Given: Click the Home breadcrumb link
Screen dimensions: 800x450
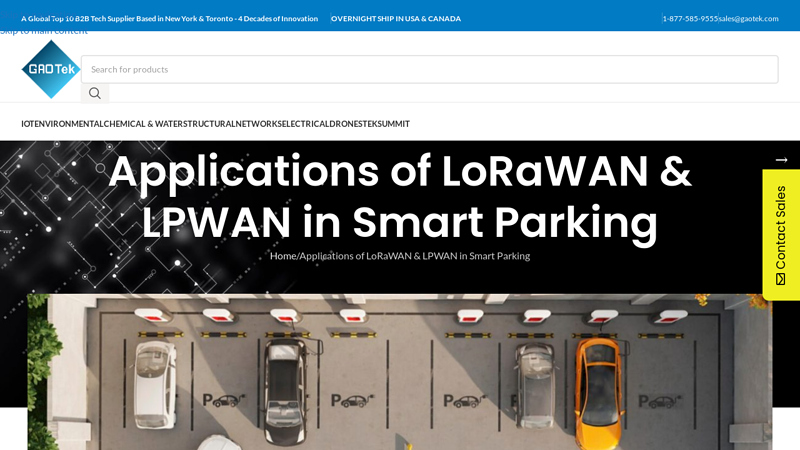Looking at the screenshot, I should [283, 256].
